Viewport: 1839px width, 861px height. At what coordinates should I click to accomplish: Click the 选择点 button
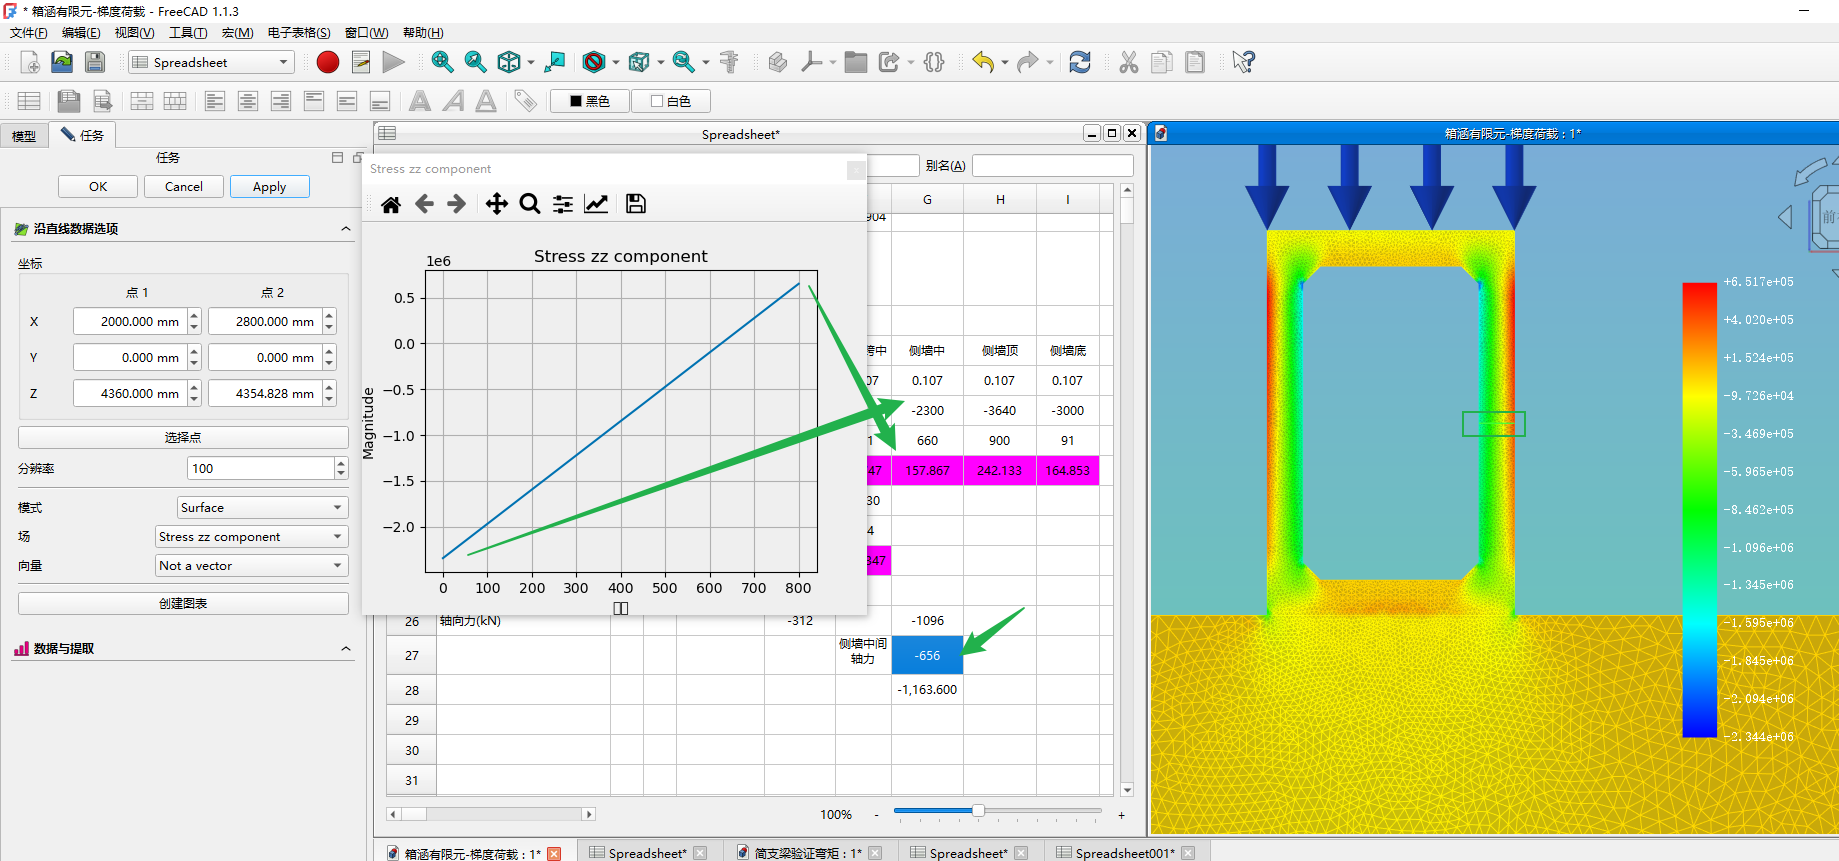pyautogui.click(x=183, y=438)
